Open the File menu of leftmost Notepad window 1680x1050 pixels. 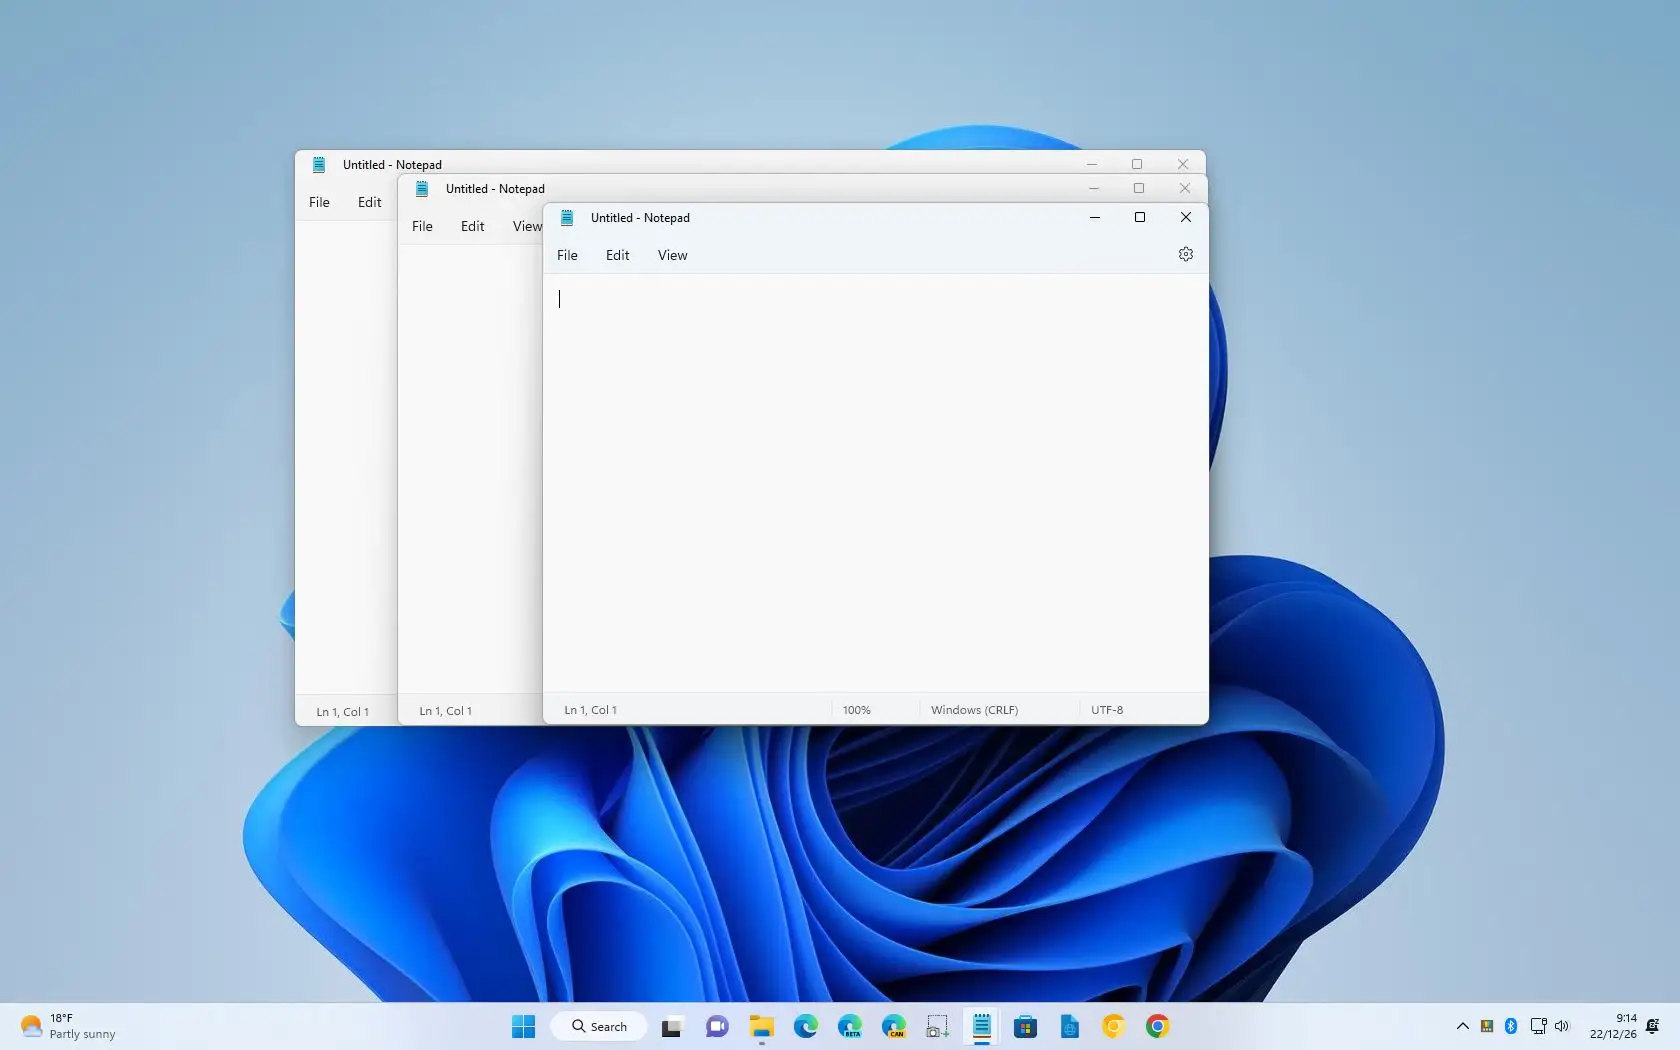point(318,202)
